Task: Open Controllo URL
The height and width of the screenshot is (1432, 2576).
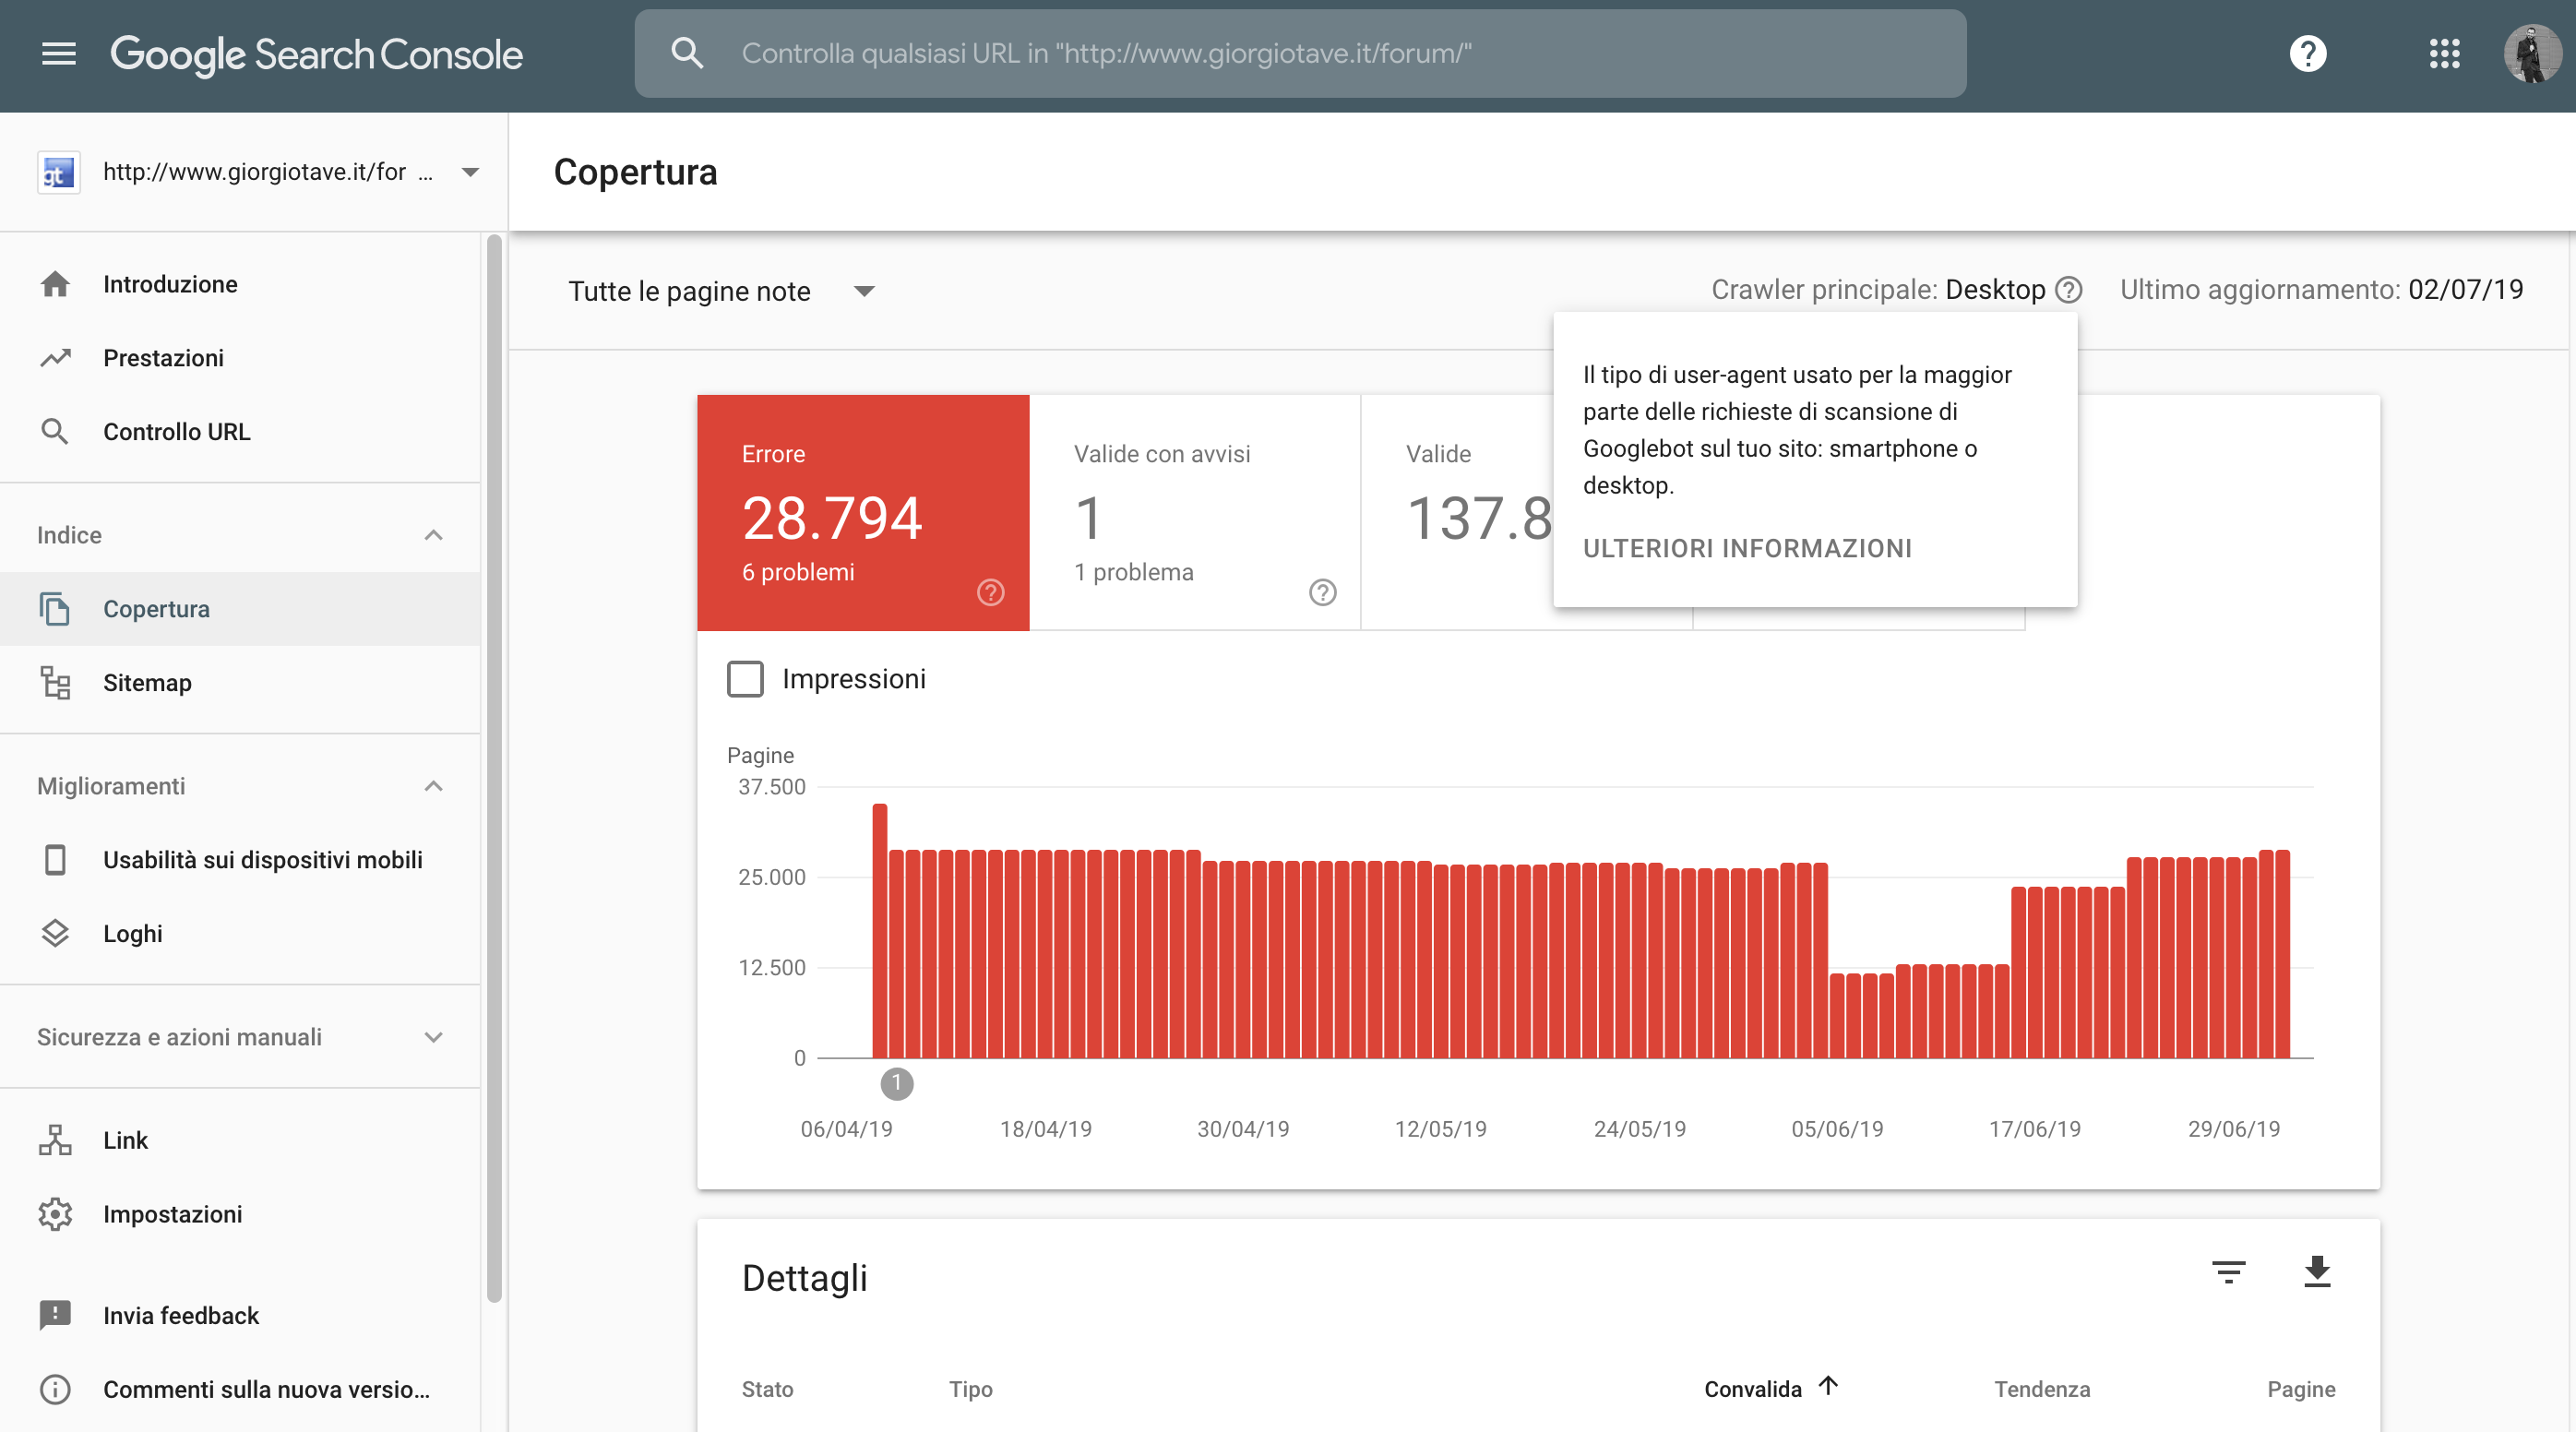Action: [240, 432]
